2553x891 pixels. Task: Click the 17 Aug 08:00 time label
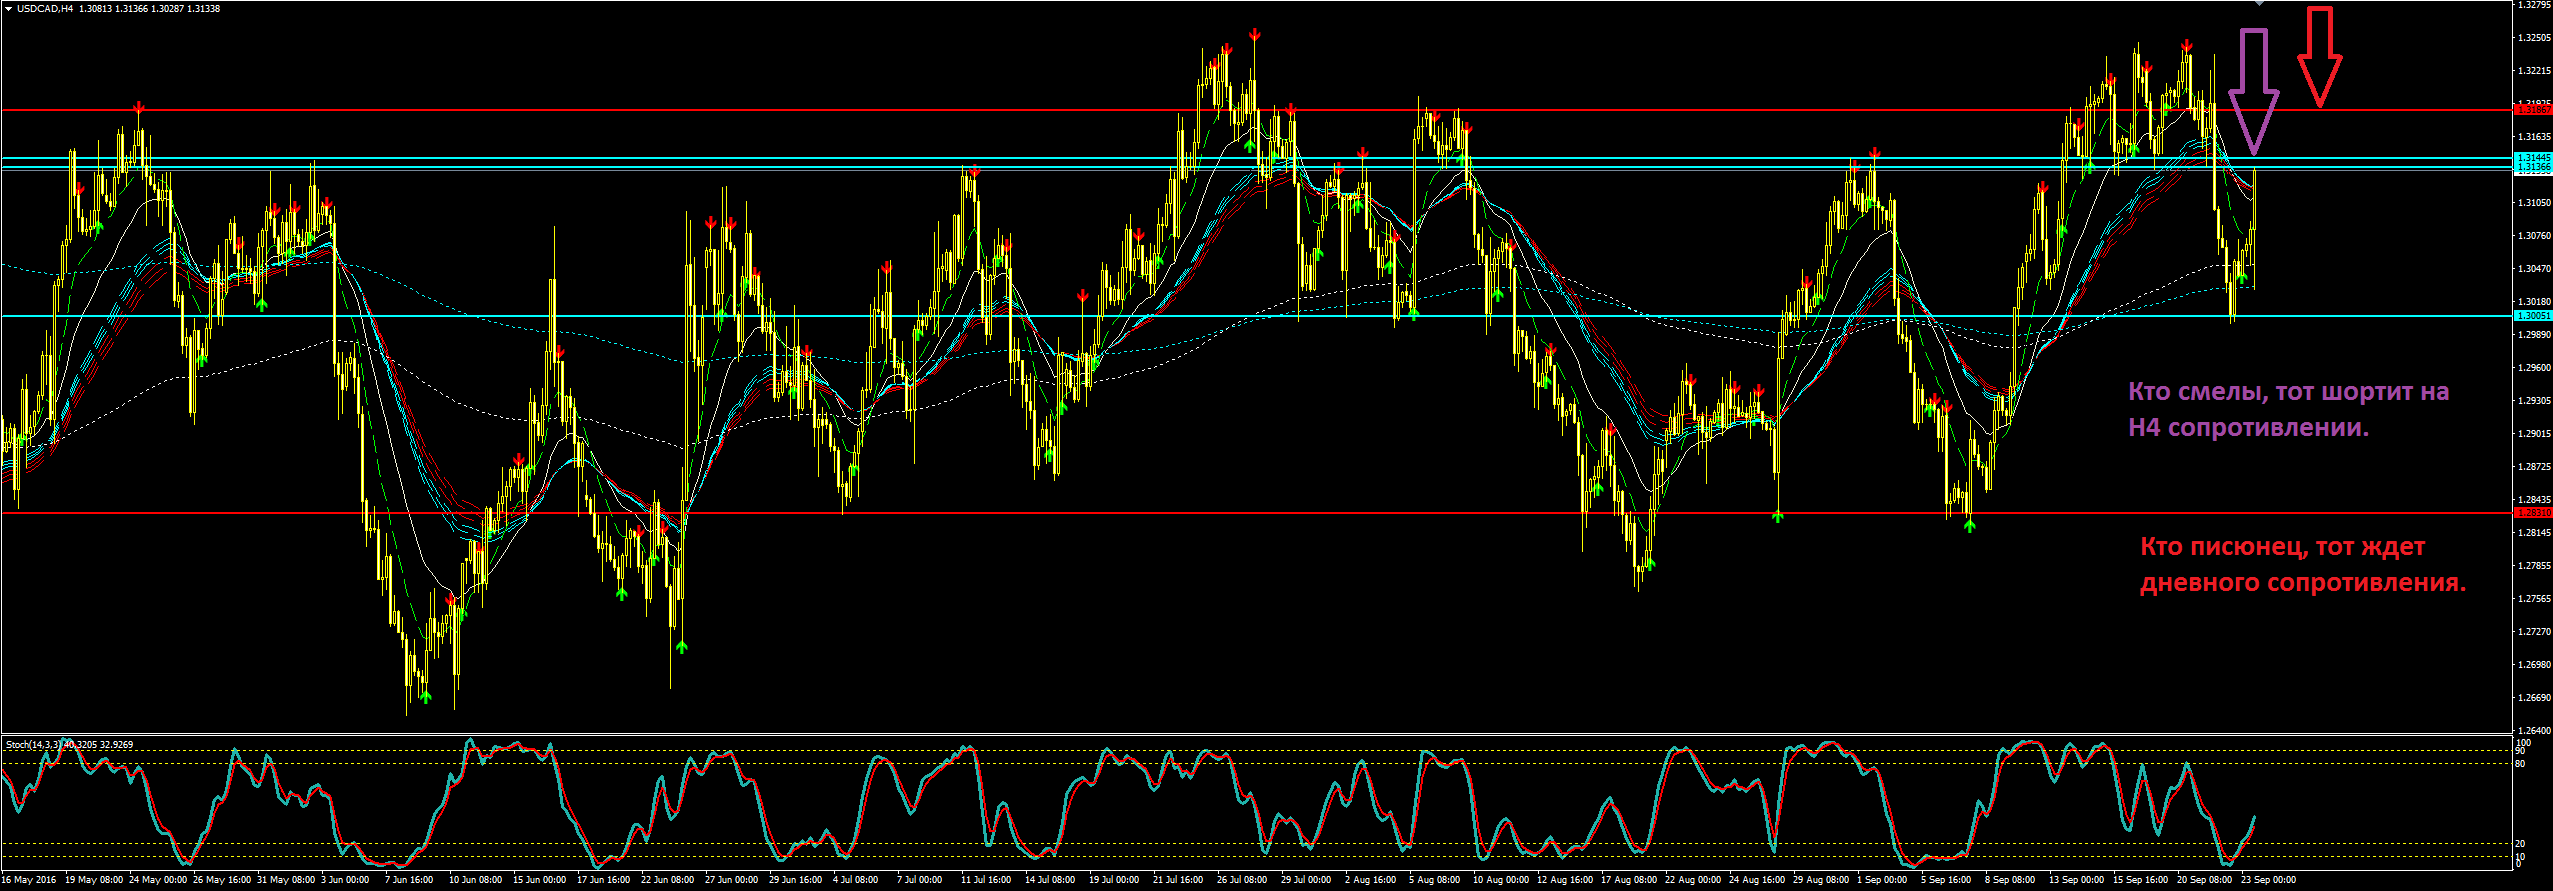coord(1627,880)
